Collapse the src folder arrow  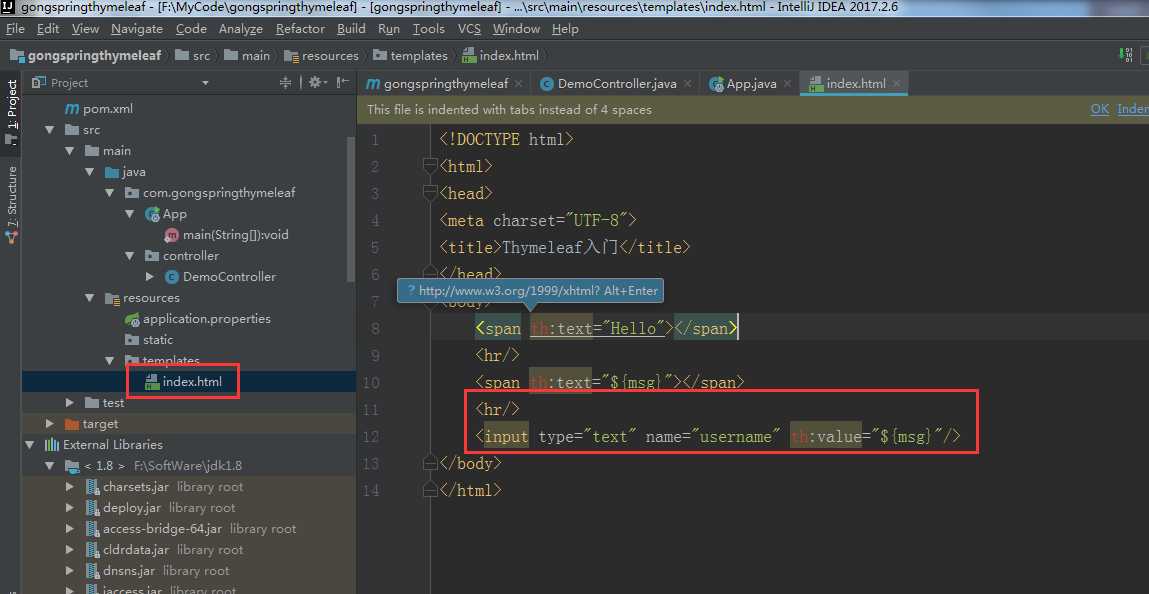point(50,130)
